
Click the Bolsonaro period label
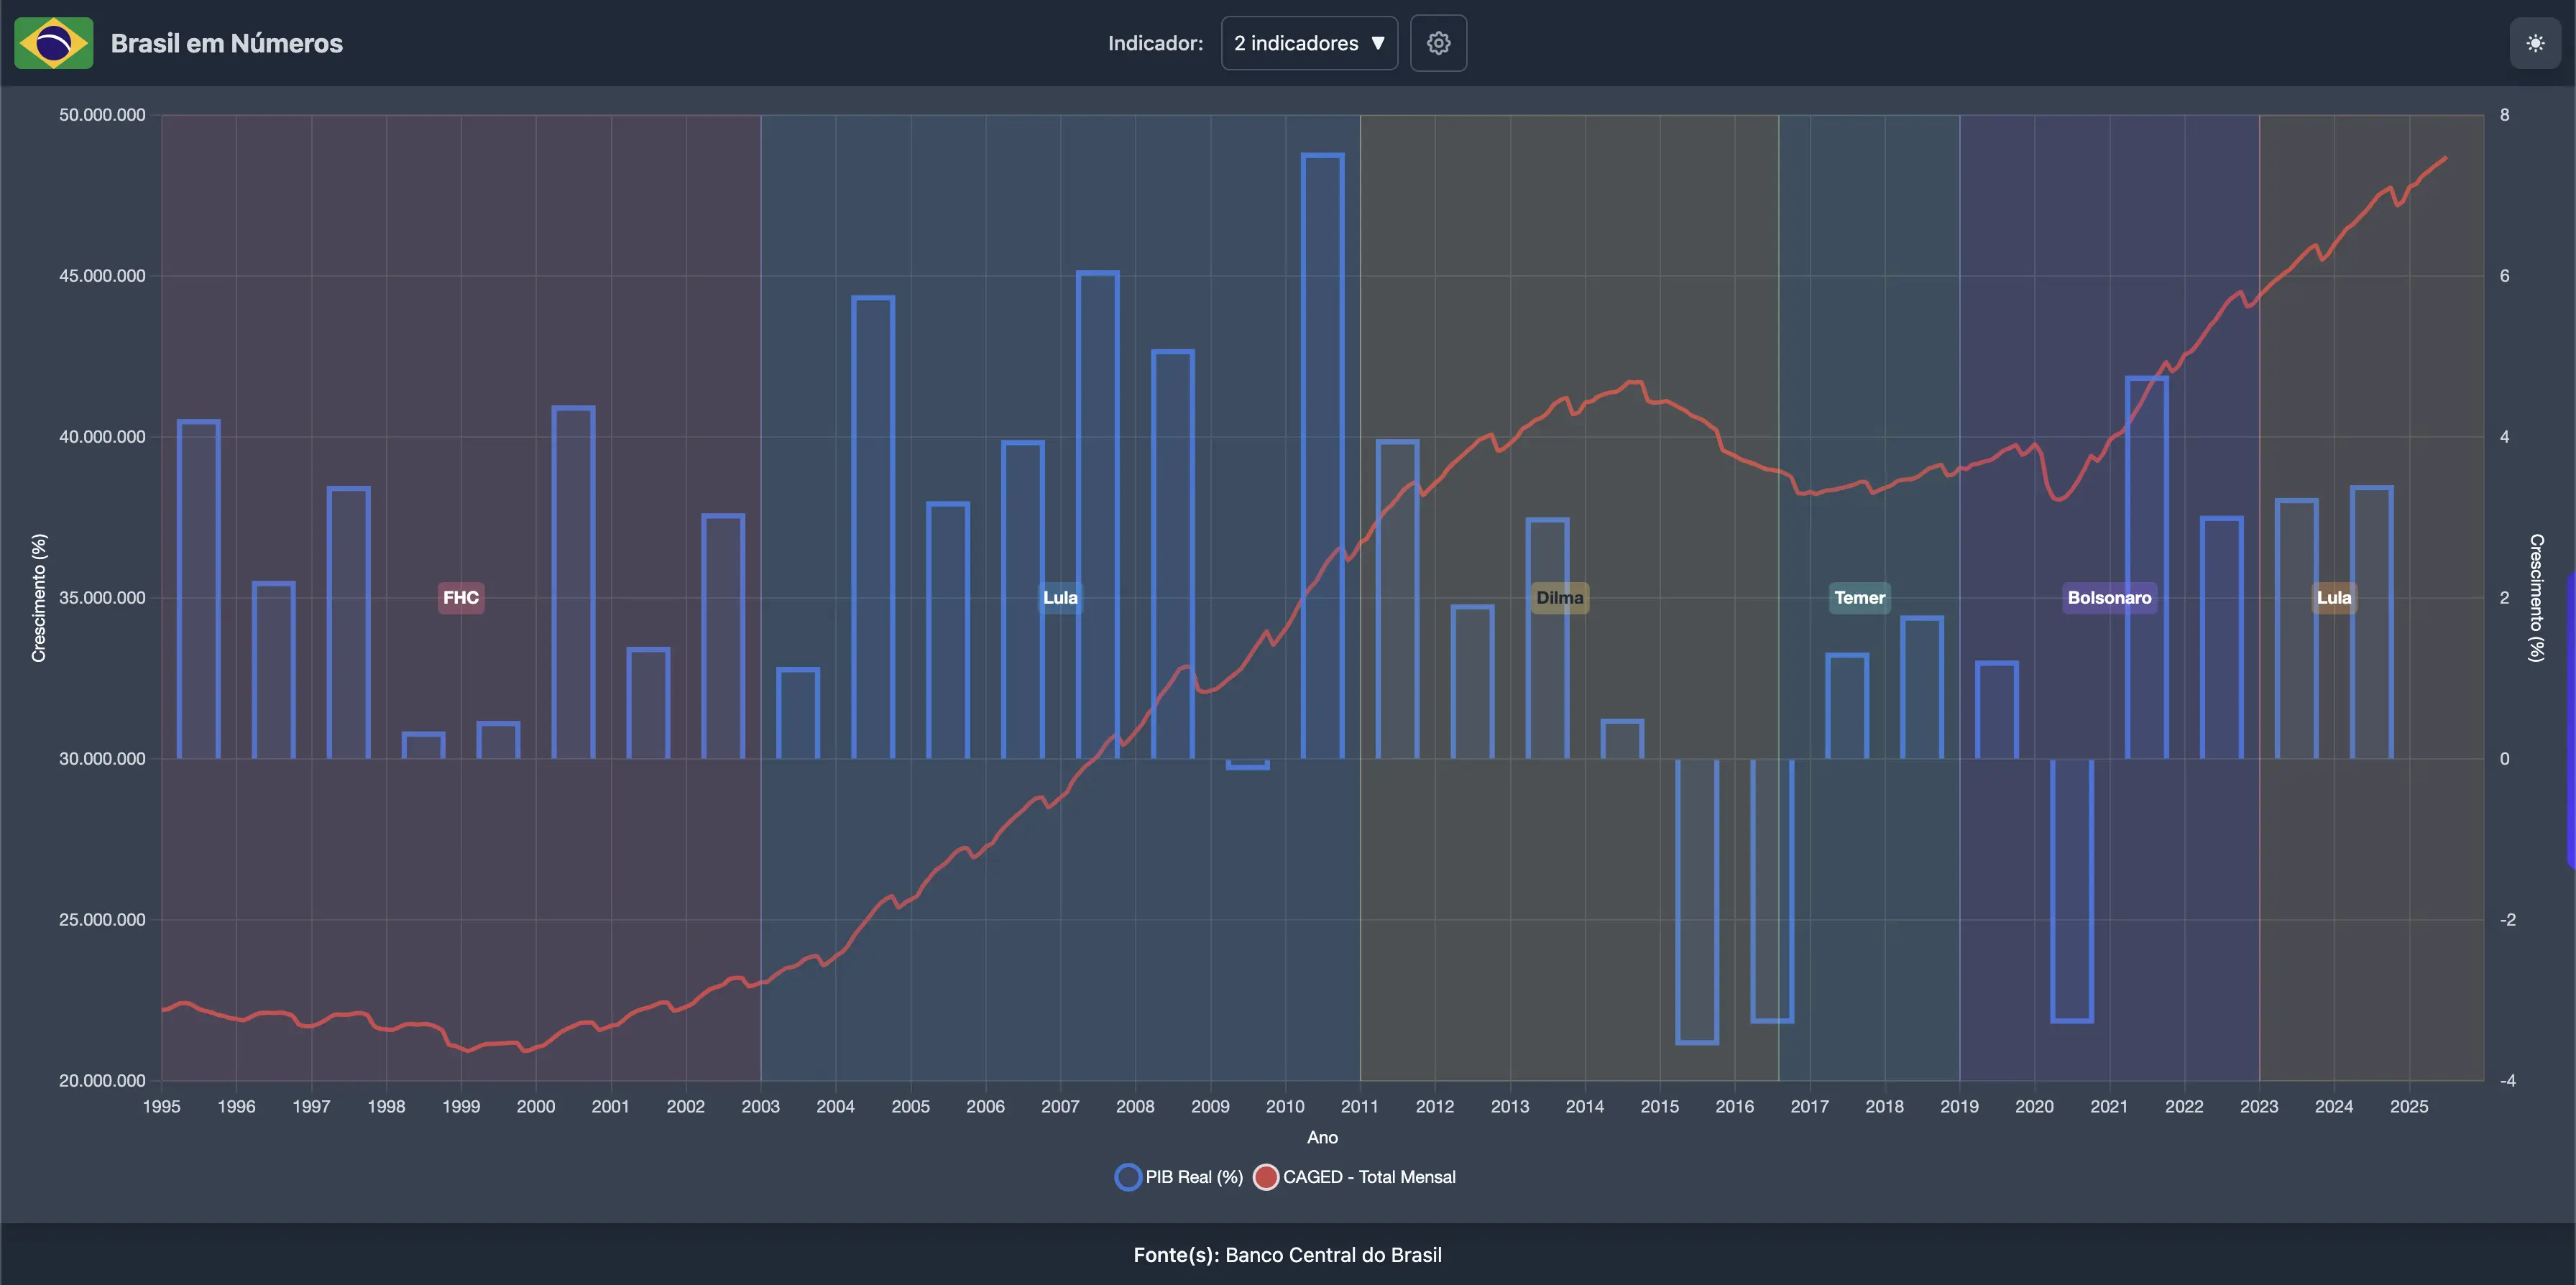2109,598
